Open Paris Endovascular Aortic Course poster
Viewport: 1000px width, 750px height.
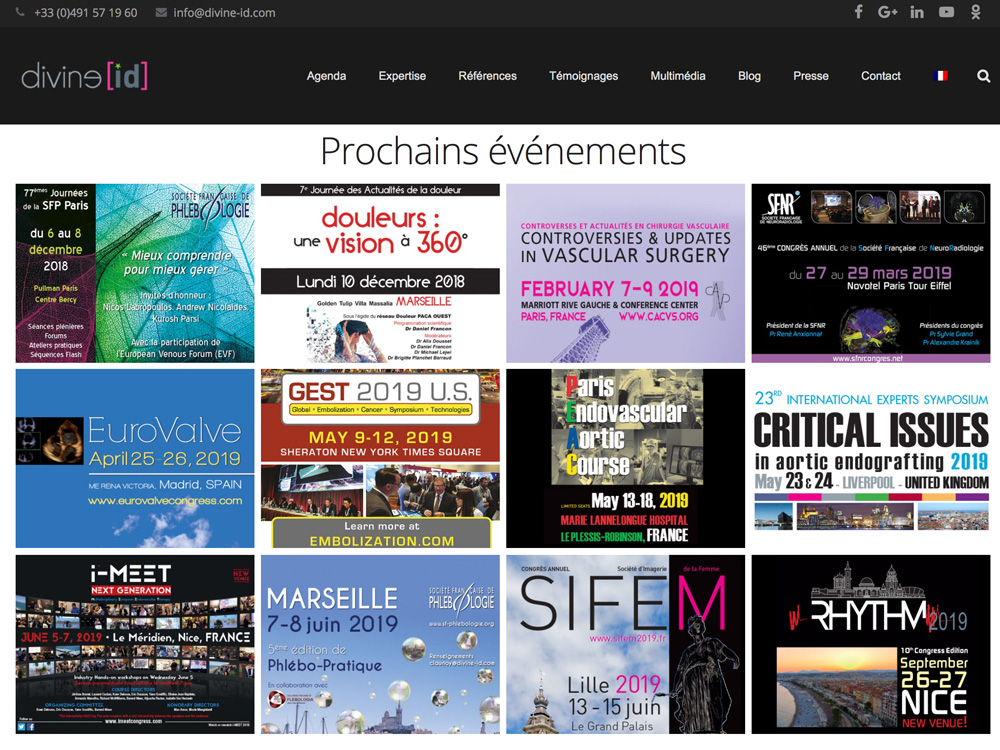(626, 459)
